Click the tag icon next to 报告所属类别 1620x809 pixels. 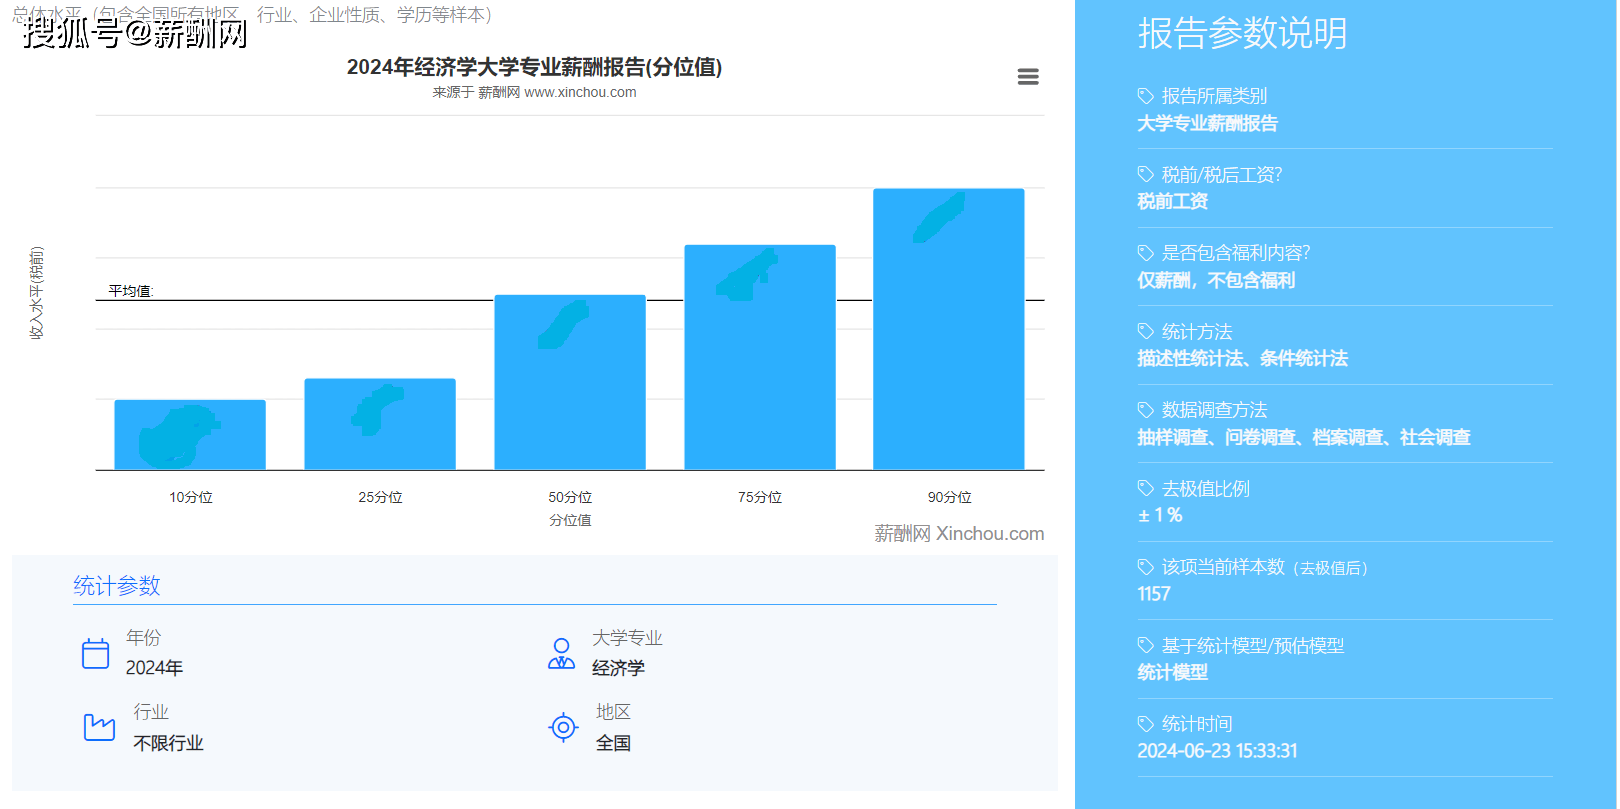[x=1146, y=96]
